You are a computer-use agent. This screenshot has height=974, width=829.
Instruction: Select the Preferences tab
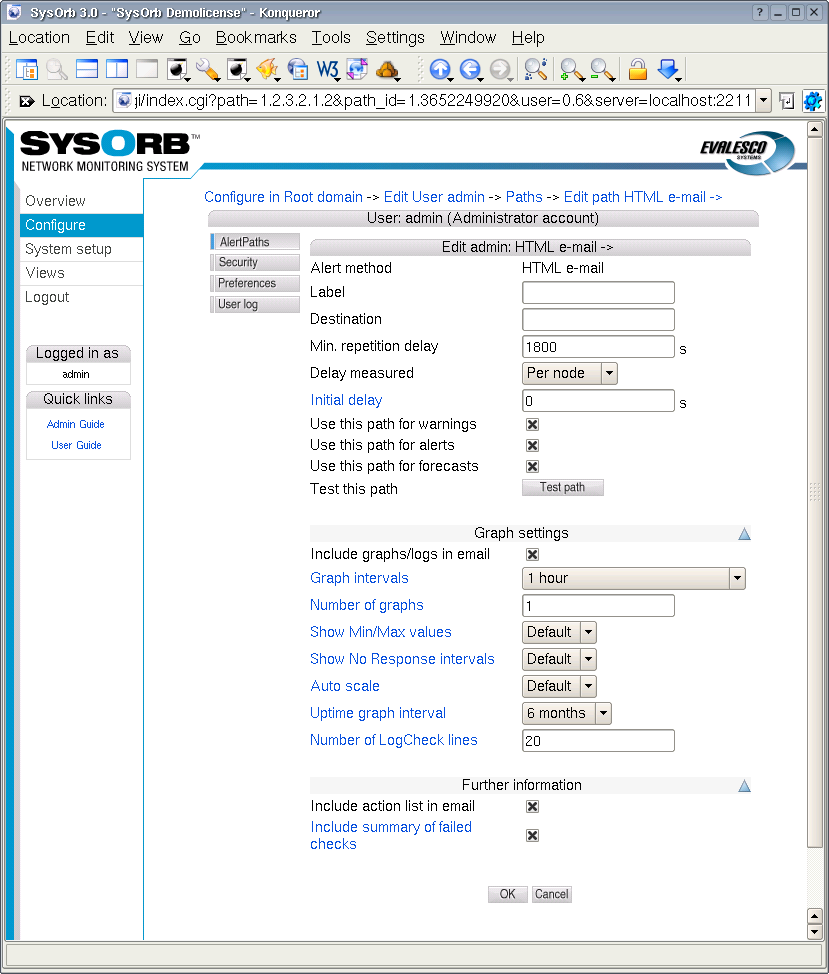tap(255, 283)
